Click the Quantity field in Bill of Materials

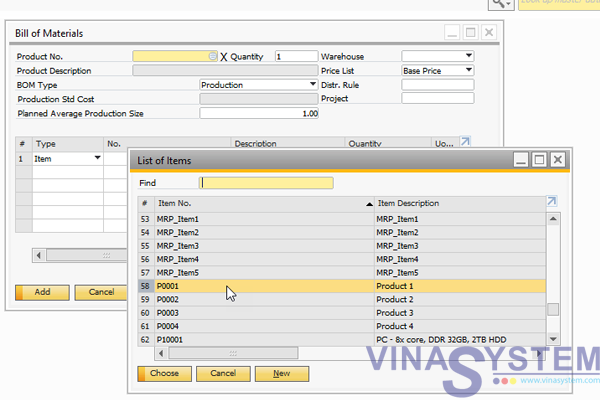296,56
